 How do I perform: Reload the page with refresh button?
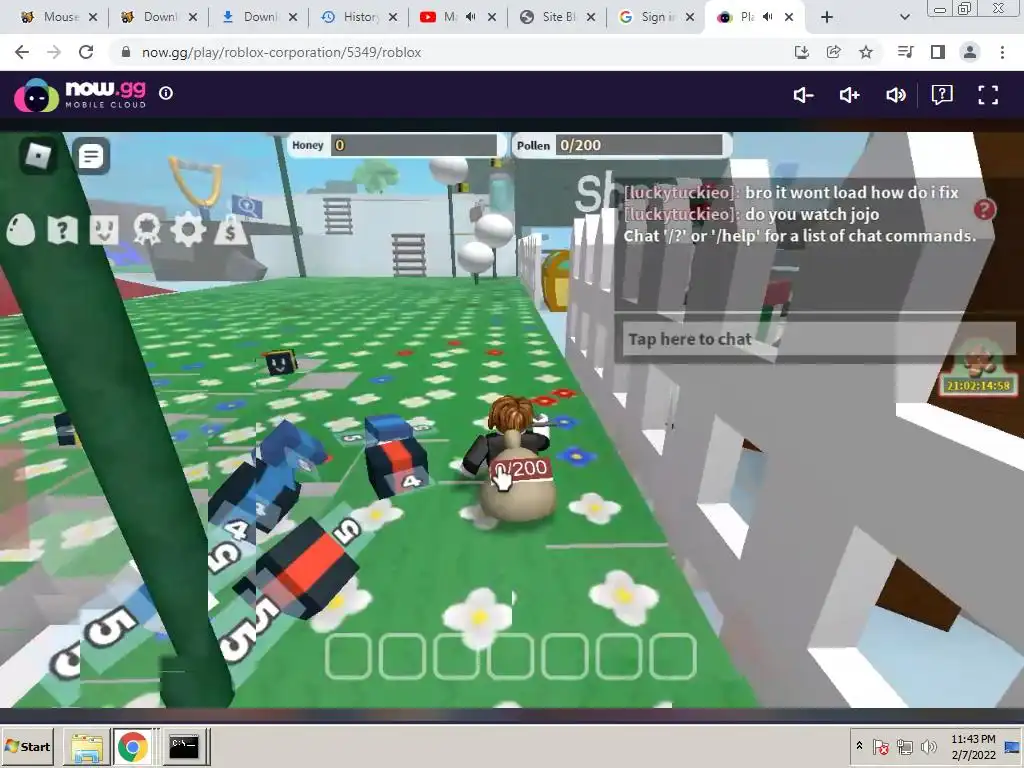pyautogui.click(x=86, y=52)
